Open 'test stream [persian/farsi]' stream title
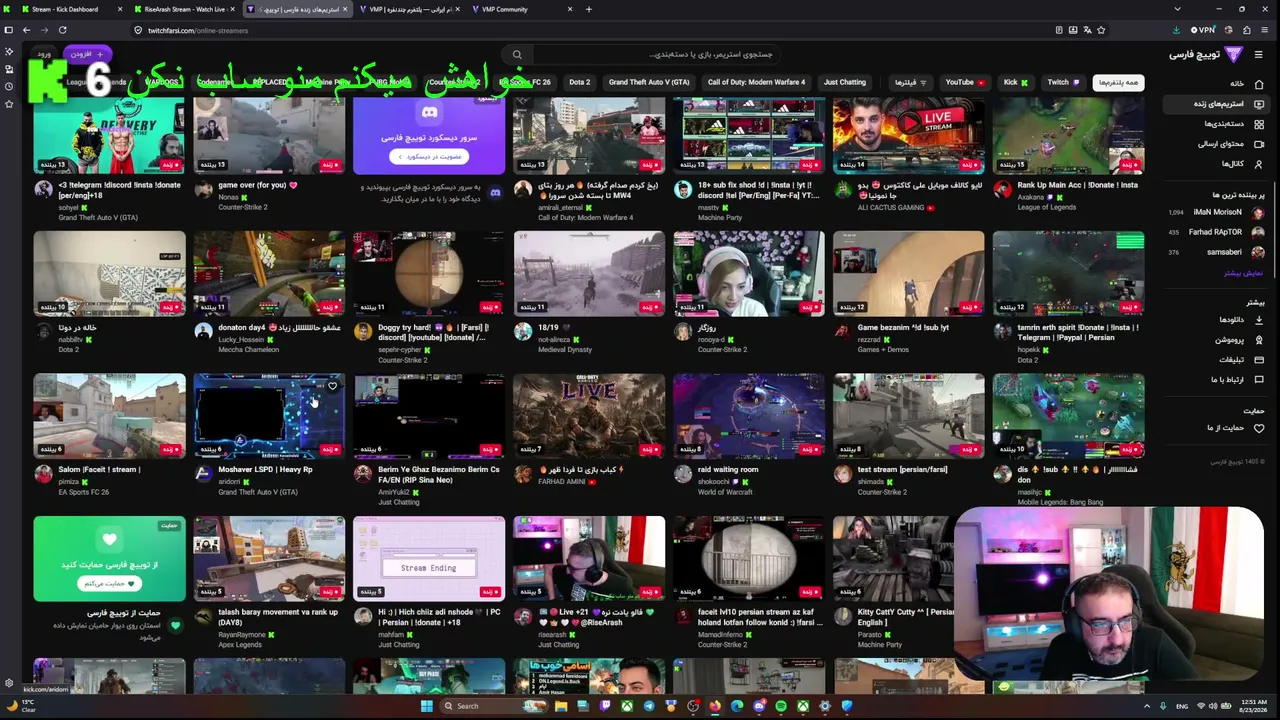The height and width of the screenshot is (720, 1280). [902, 470]
